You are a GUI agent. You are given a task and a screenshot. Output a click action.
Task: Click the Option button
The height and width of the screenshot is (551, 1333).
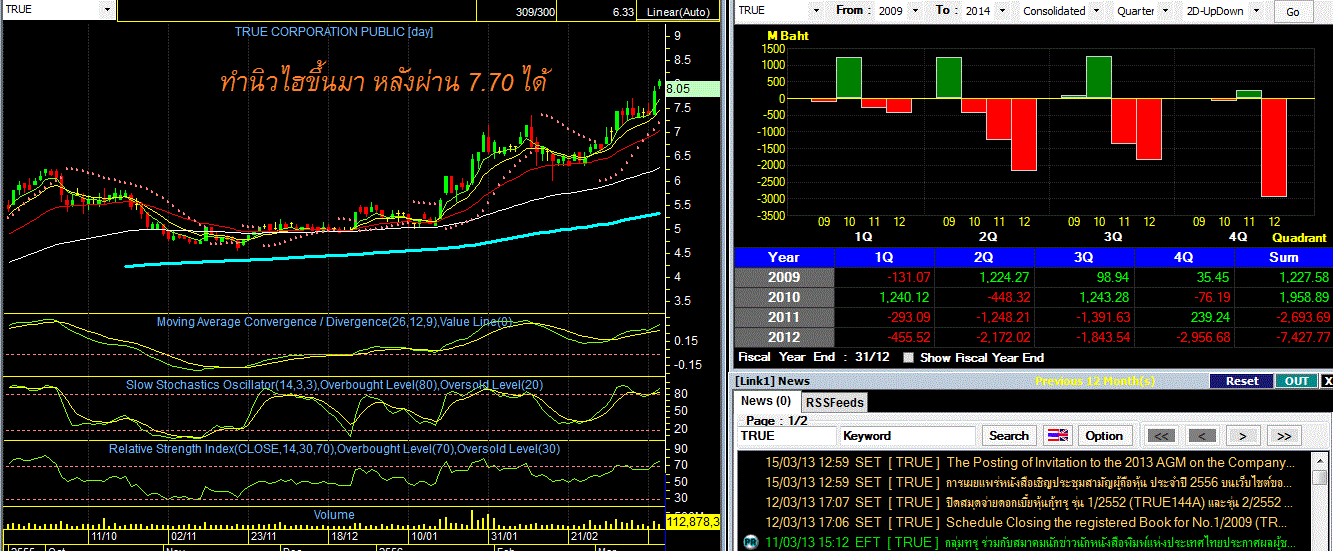click(x=1104, y=436)
